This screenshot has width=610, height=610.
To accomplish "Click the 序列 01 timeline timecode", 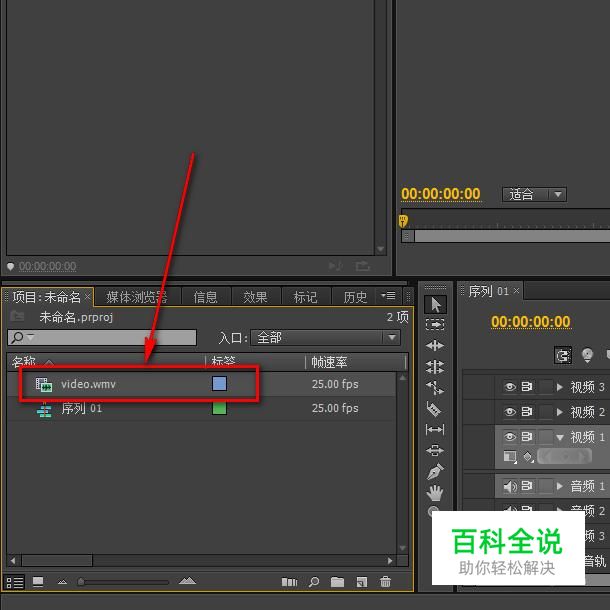I will click(531, 322).
